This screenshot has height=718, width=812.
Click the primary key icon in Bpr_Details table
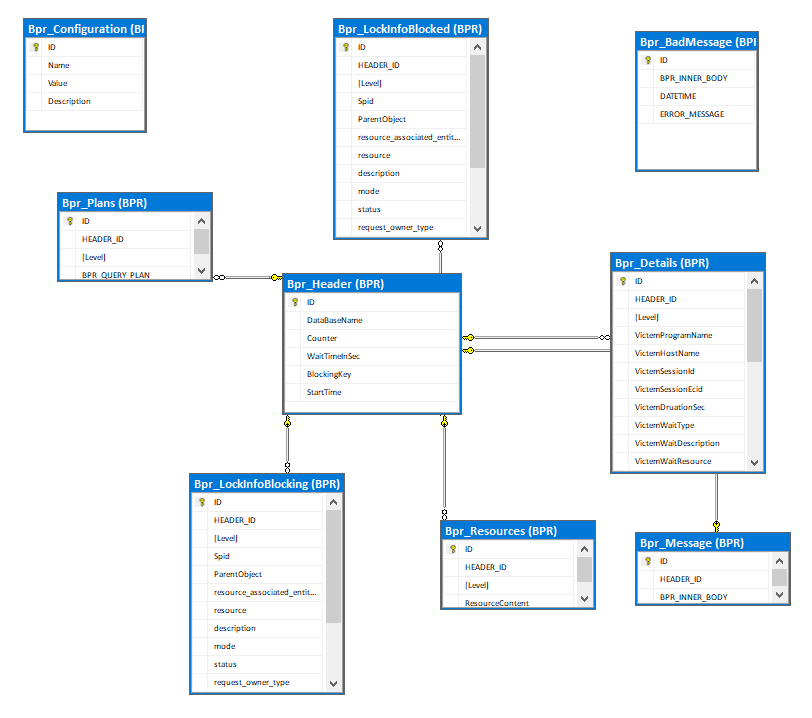coord(623,281)
